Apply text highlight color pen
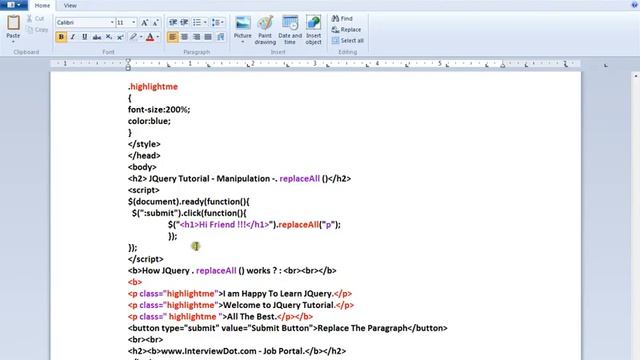The height and width of the screenshot is (360, 640). click(x=133, y=37)
